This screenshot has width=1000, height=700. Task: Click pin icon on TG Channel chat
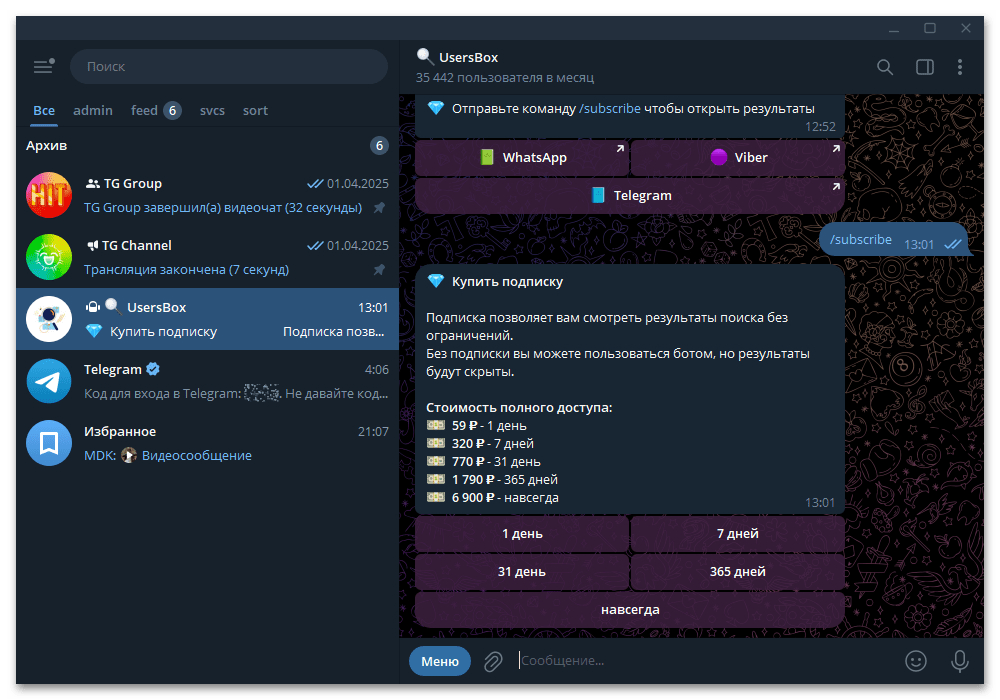[x=379, y=270]
